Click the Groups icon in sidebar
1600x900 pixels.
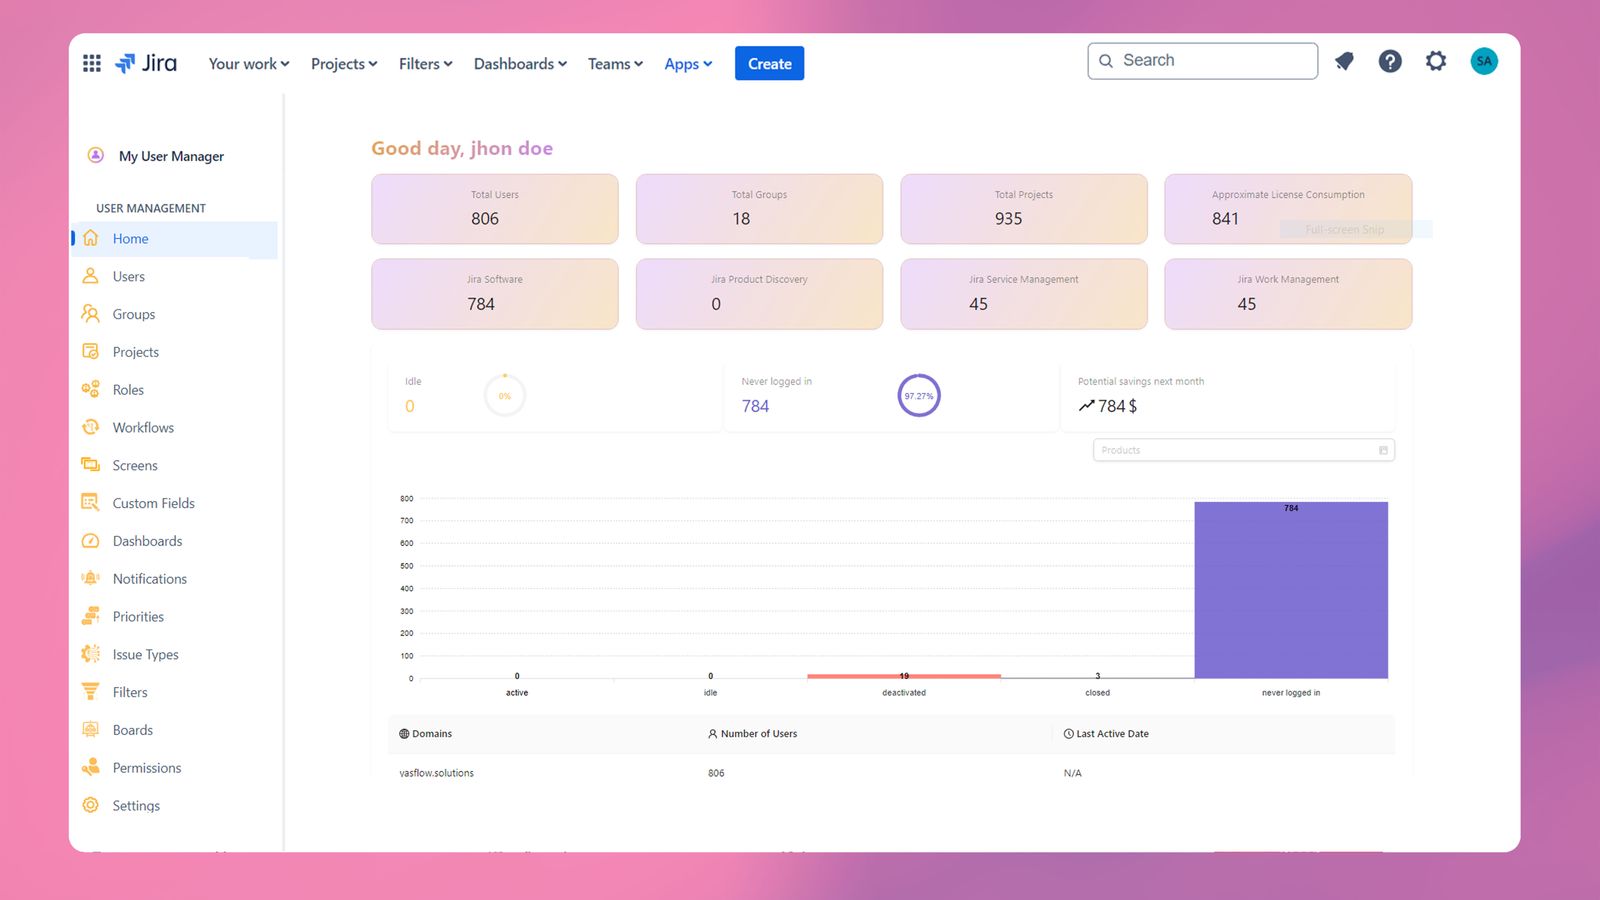[x=91, y=314]
